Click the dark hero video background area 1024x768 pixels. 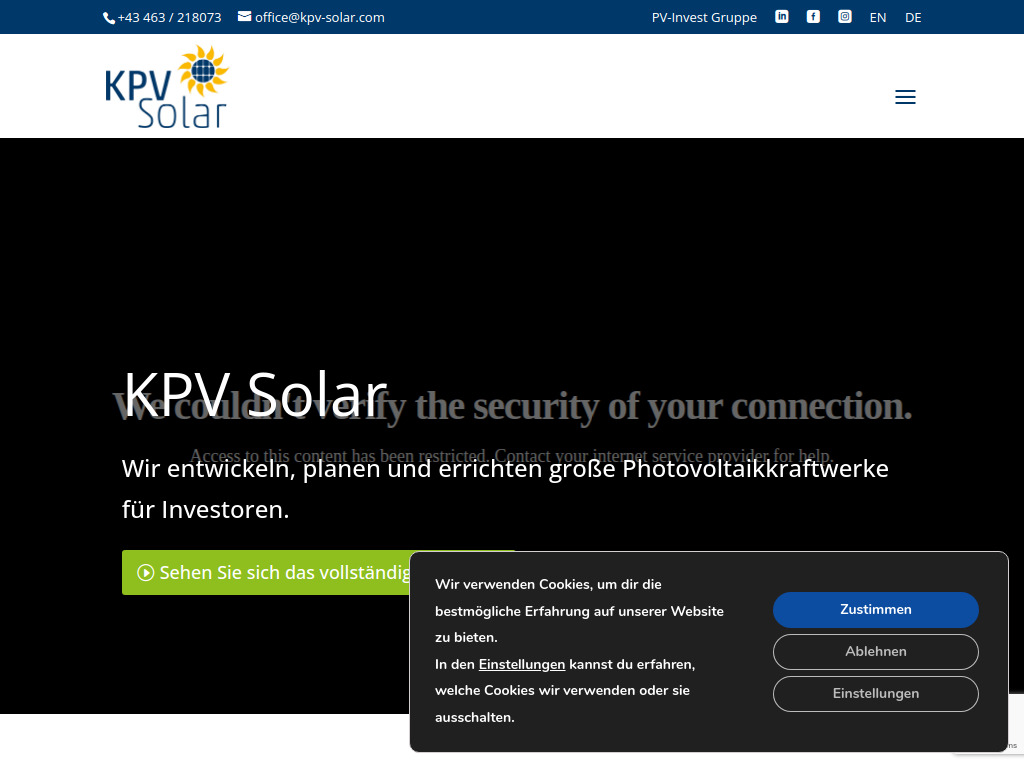[x=512, y=250]
